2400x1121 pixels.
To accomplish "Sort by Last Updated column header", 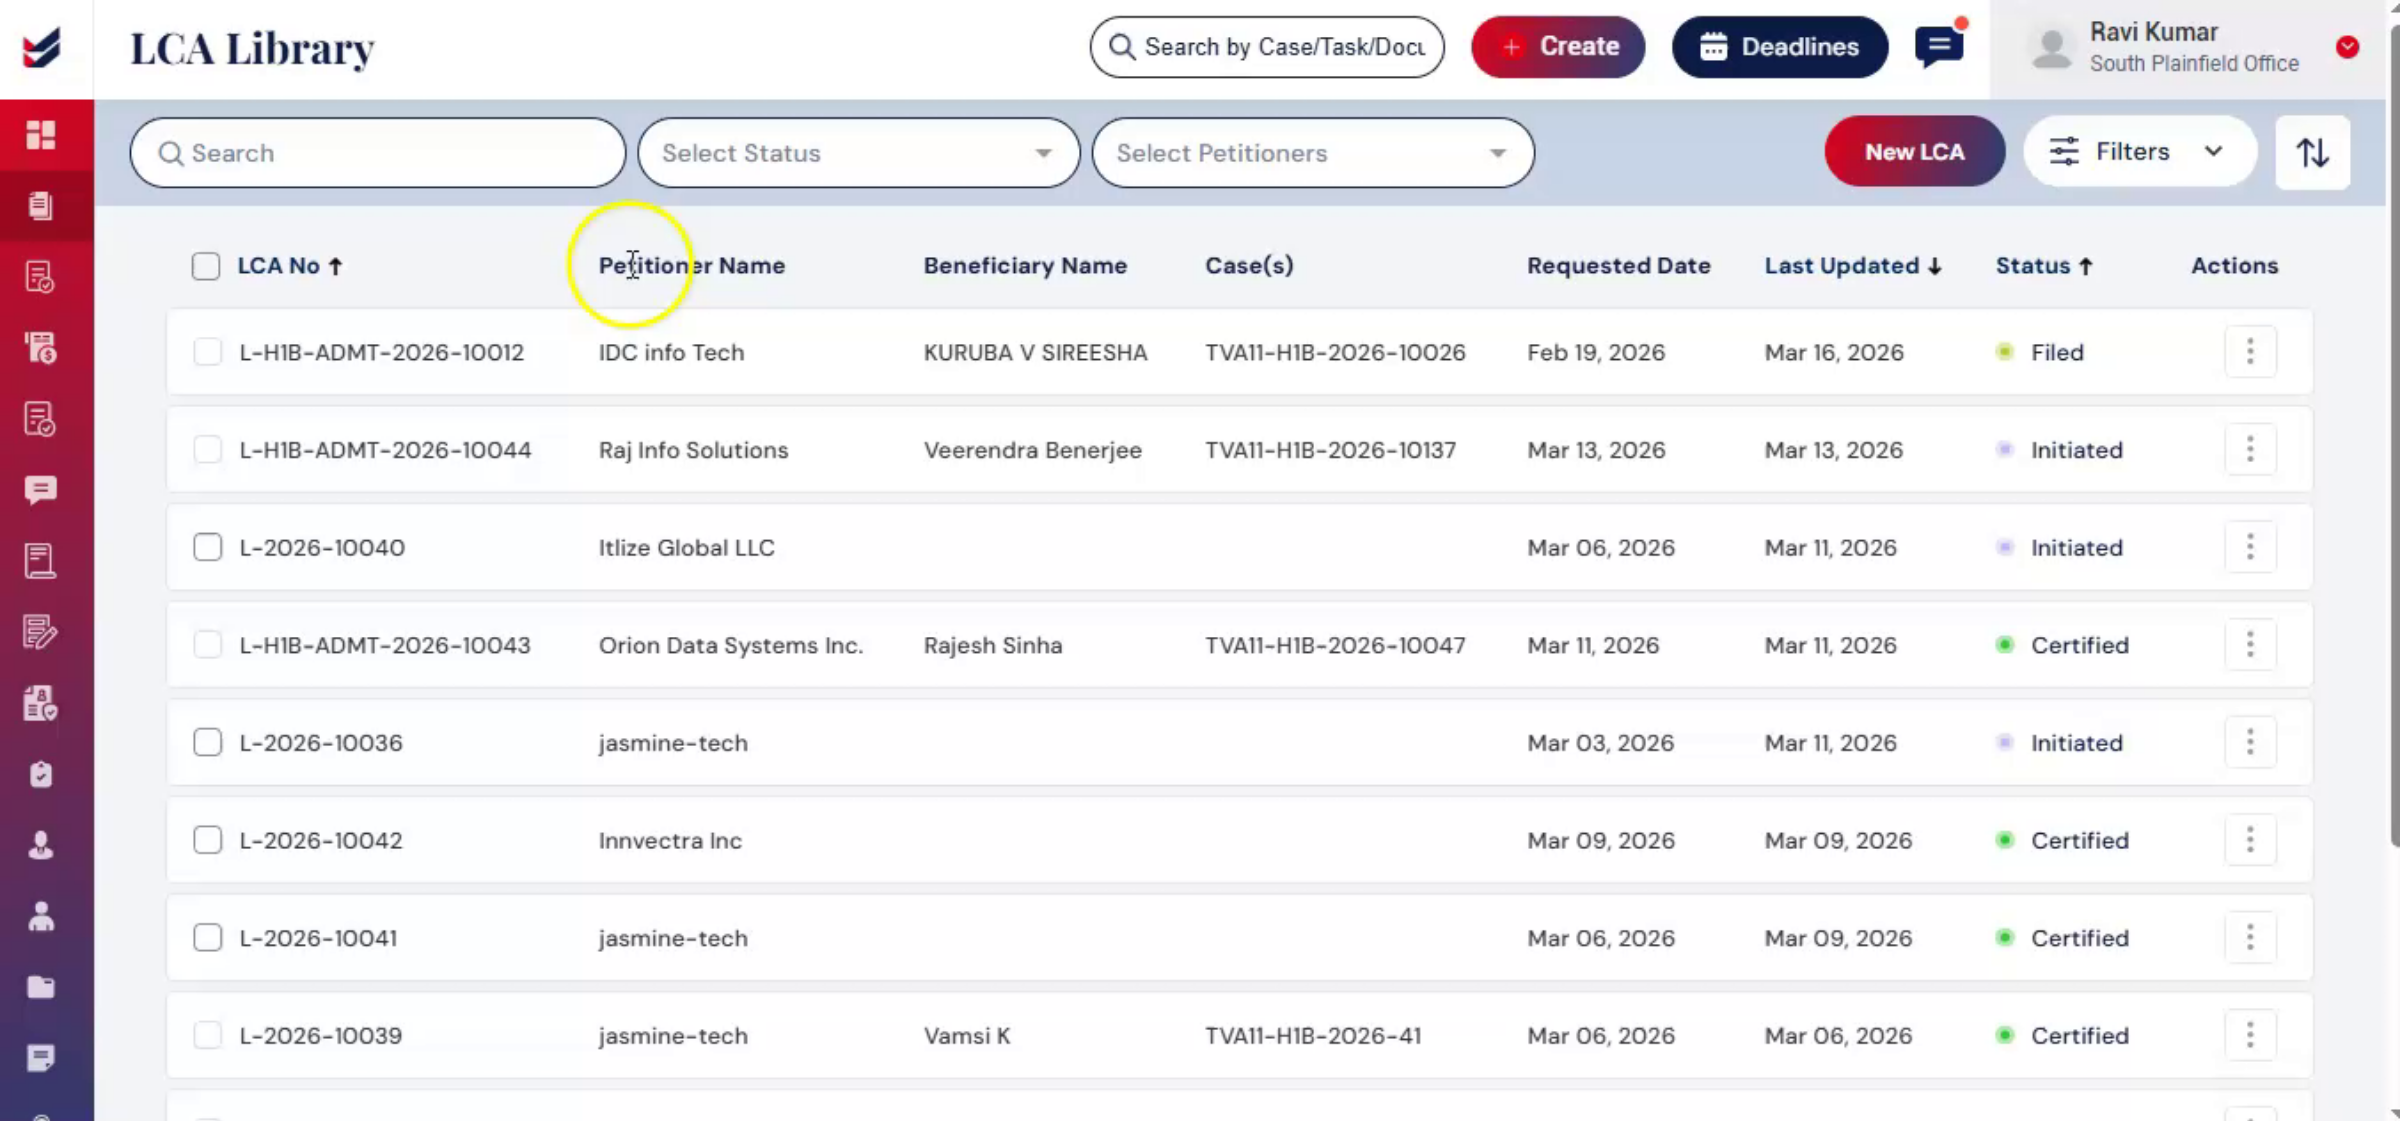I will pyautogui.click(x=1852, y=266).
